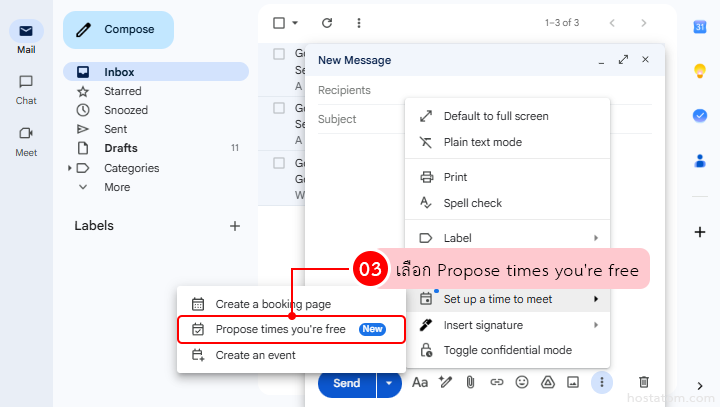Click the Send button
Viewport: 720px width, 407px height.
coord(347,383)
